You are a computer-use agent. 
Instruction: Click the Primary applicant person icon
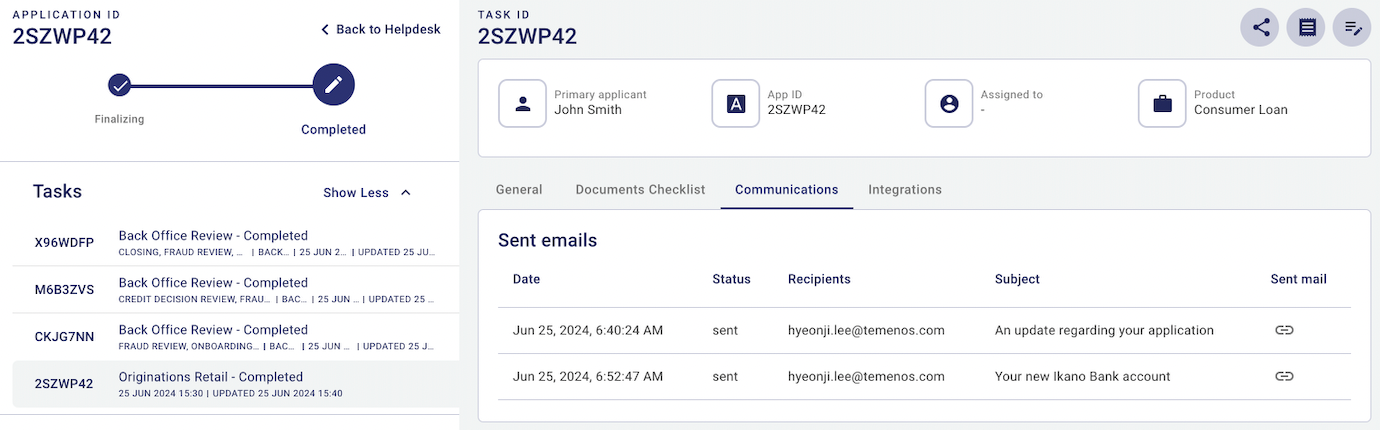click(522, 103)
